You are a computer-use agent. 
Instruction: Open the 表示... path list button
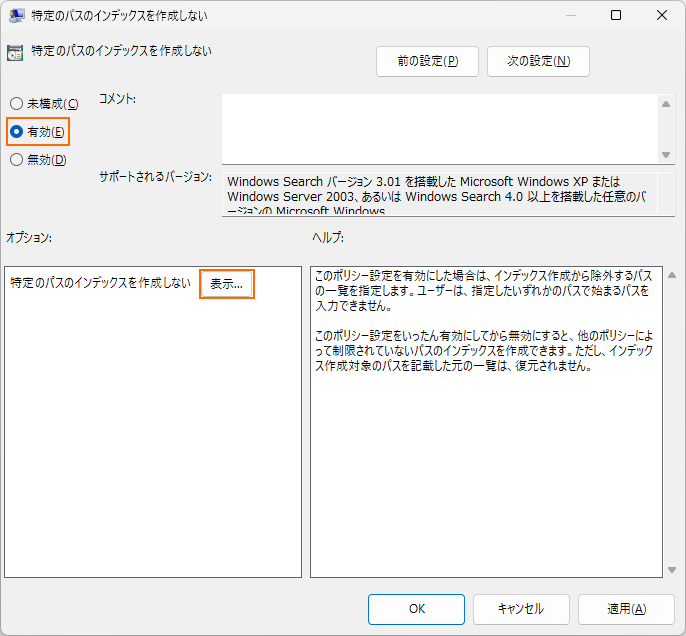227,284
